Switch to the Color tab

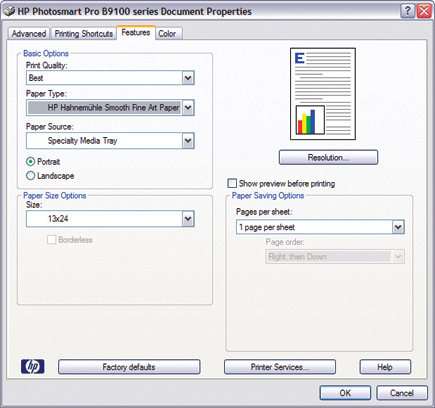[168, 34]
